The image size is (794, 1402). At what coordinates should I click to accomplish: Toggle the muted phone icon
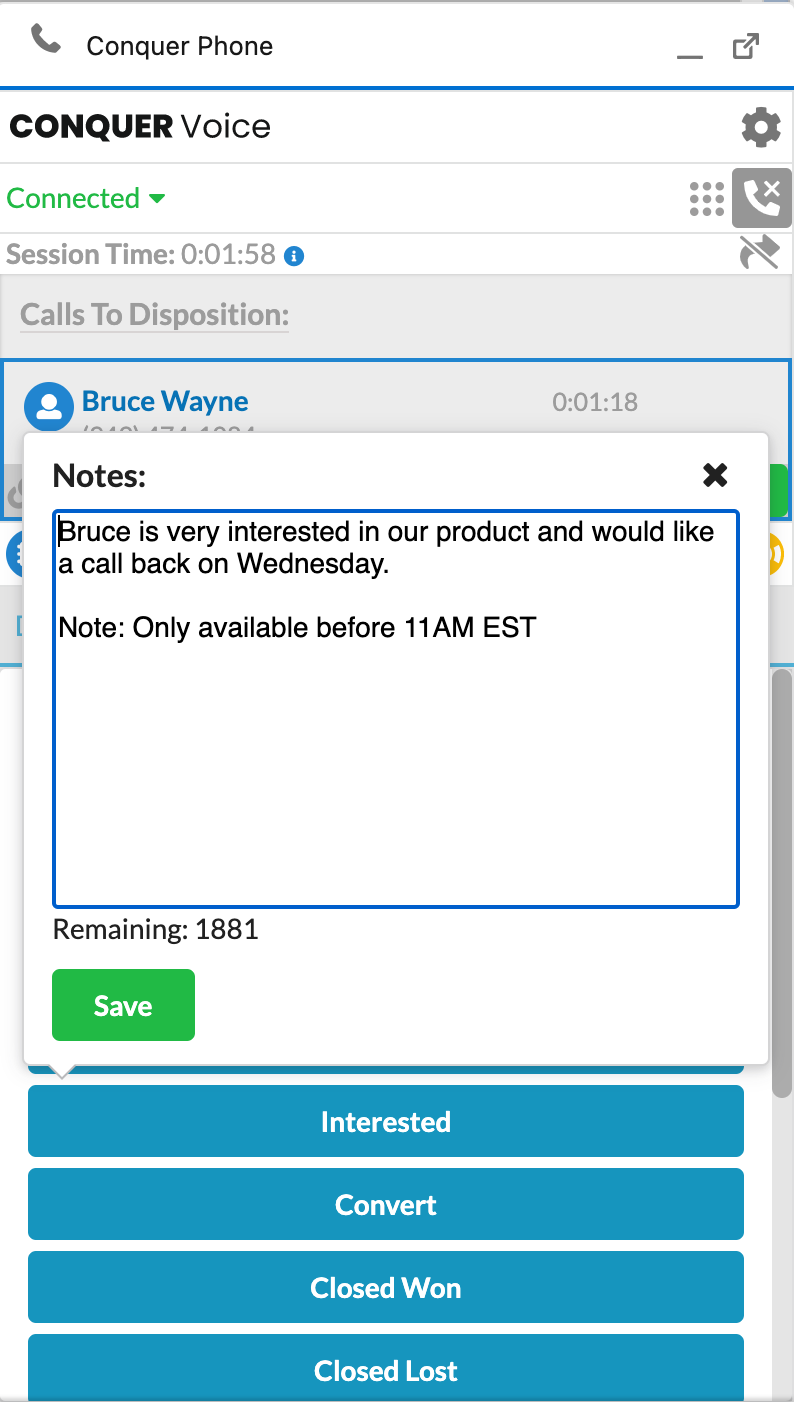(759, 254)
